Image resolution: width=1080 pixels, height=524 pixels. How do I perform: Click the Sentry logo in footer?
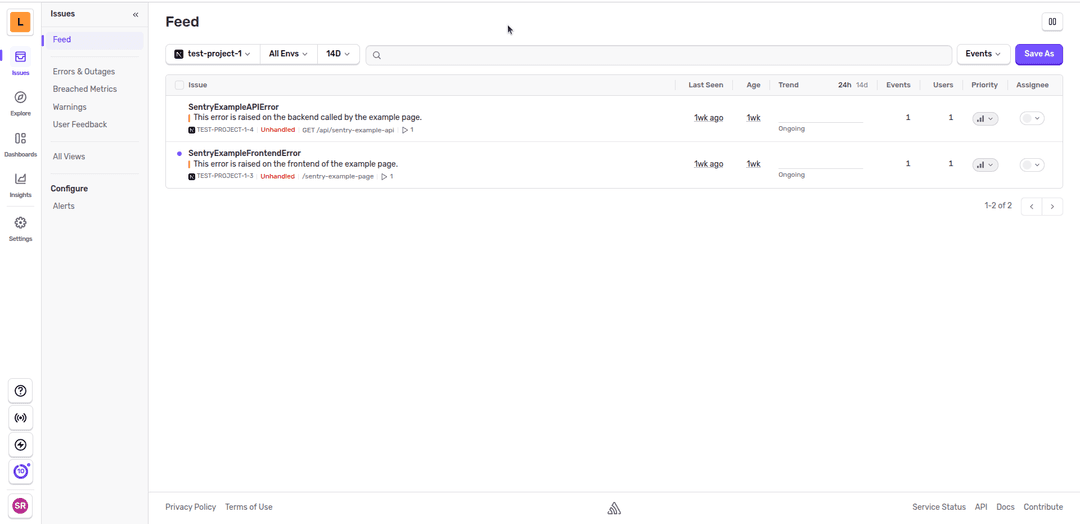pyautogui.click(x=614, y=508)
